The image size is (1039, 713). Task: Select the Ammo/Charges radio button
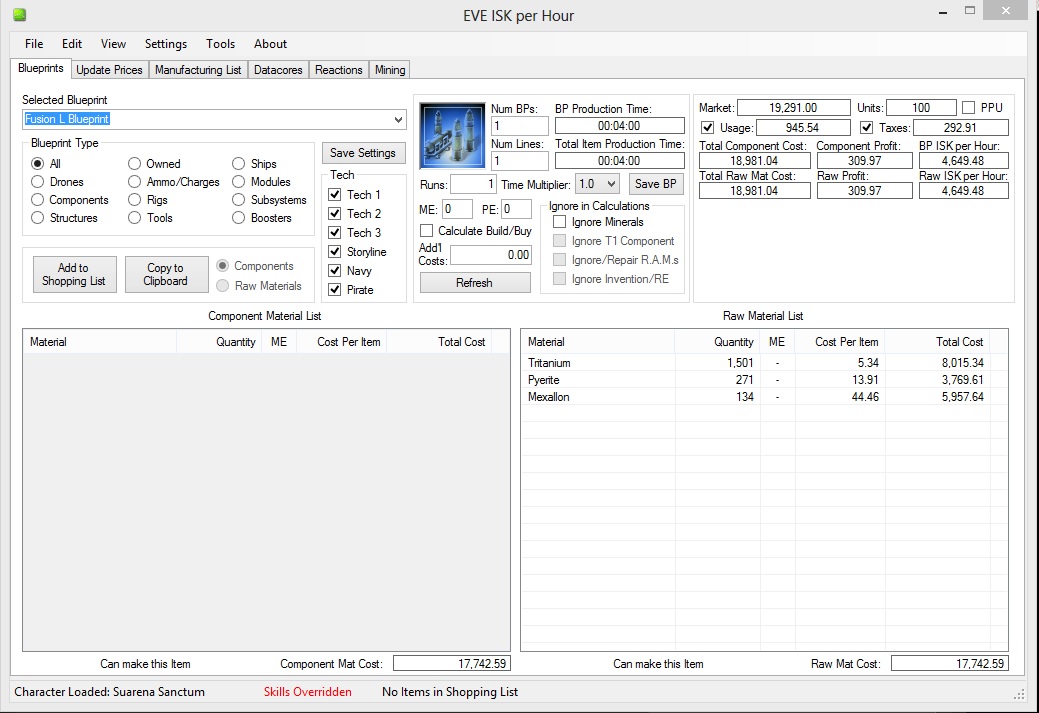tap(135, 182)
